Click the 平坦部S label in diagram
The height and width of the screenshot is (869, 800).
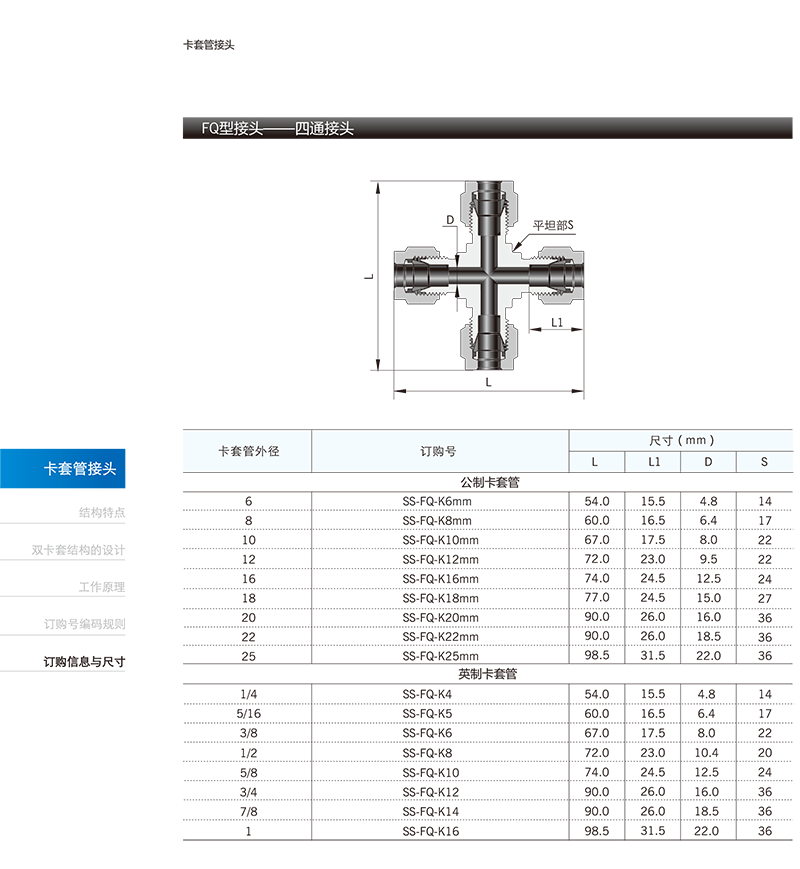coord(553,226)
